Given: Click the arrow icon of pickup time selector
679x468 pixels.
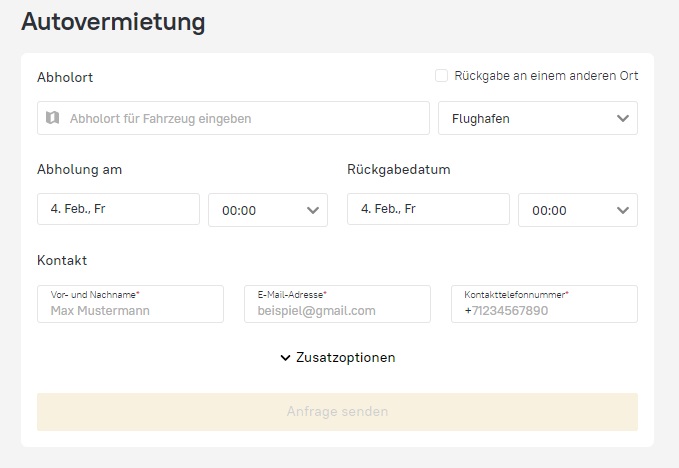Looking at the screenshot, I should coord(312,210).
